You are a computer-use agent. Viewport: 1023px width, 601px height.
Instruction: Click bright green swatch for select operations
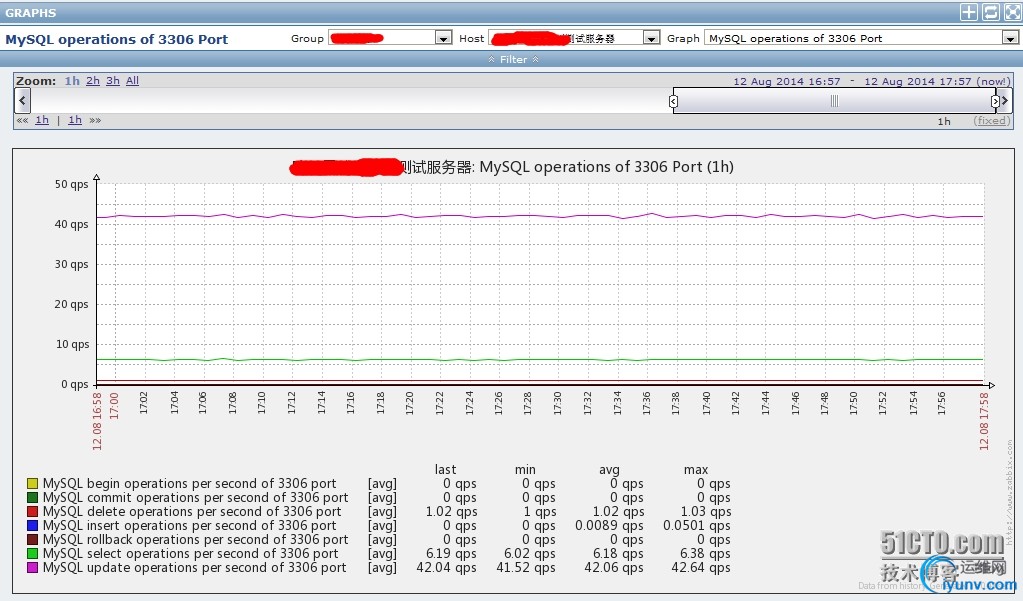33,554
